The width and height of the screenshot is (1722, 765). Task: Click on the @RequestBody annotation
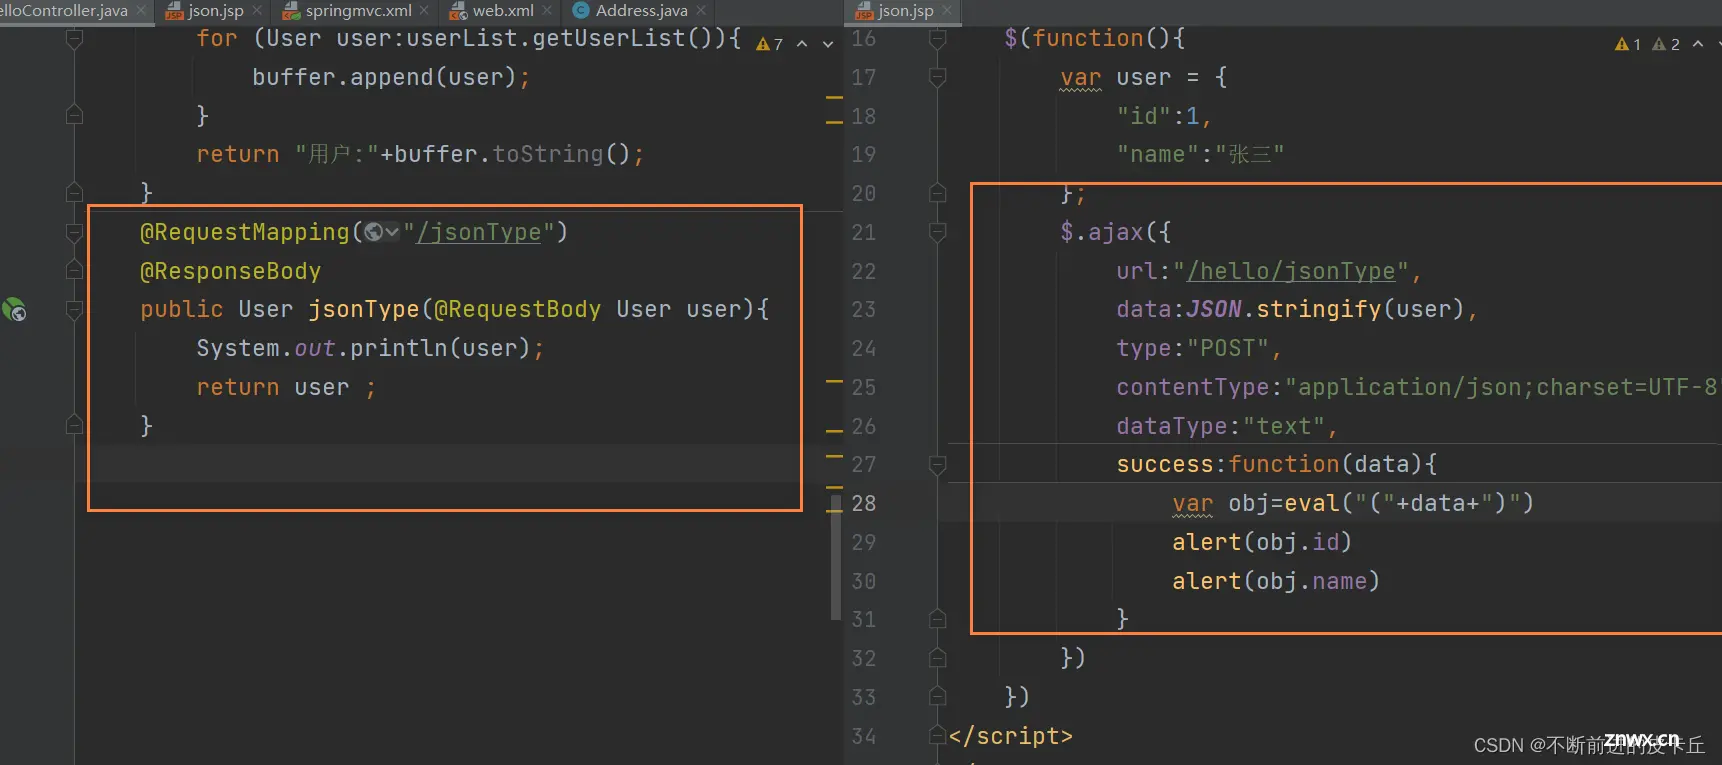517,309
